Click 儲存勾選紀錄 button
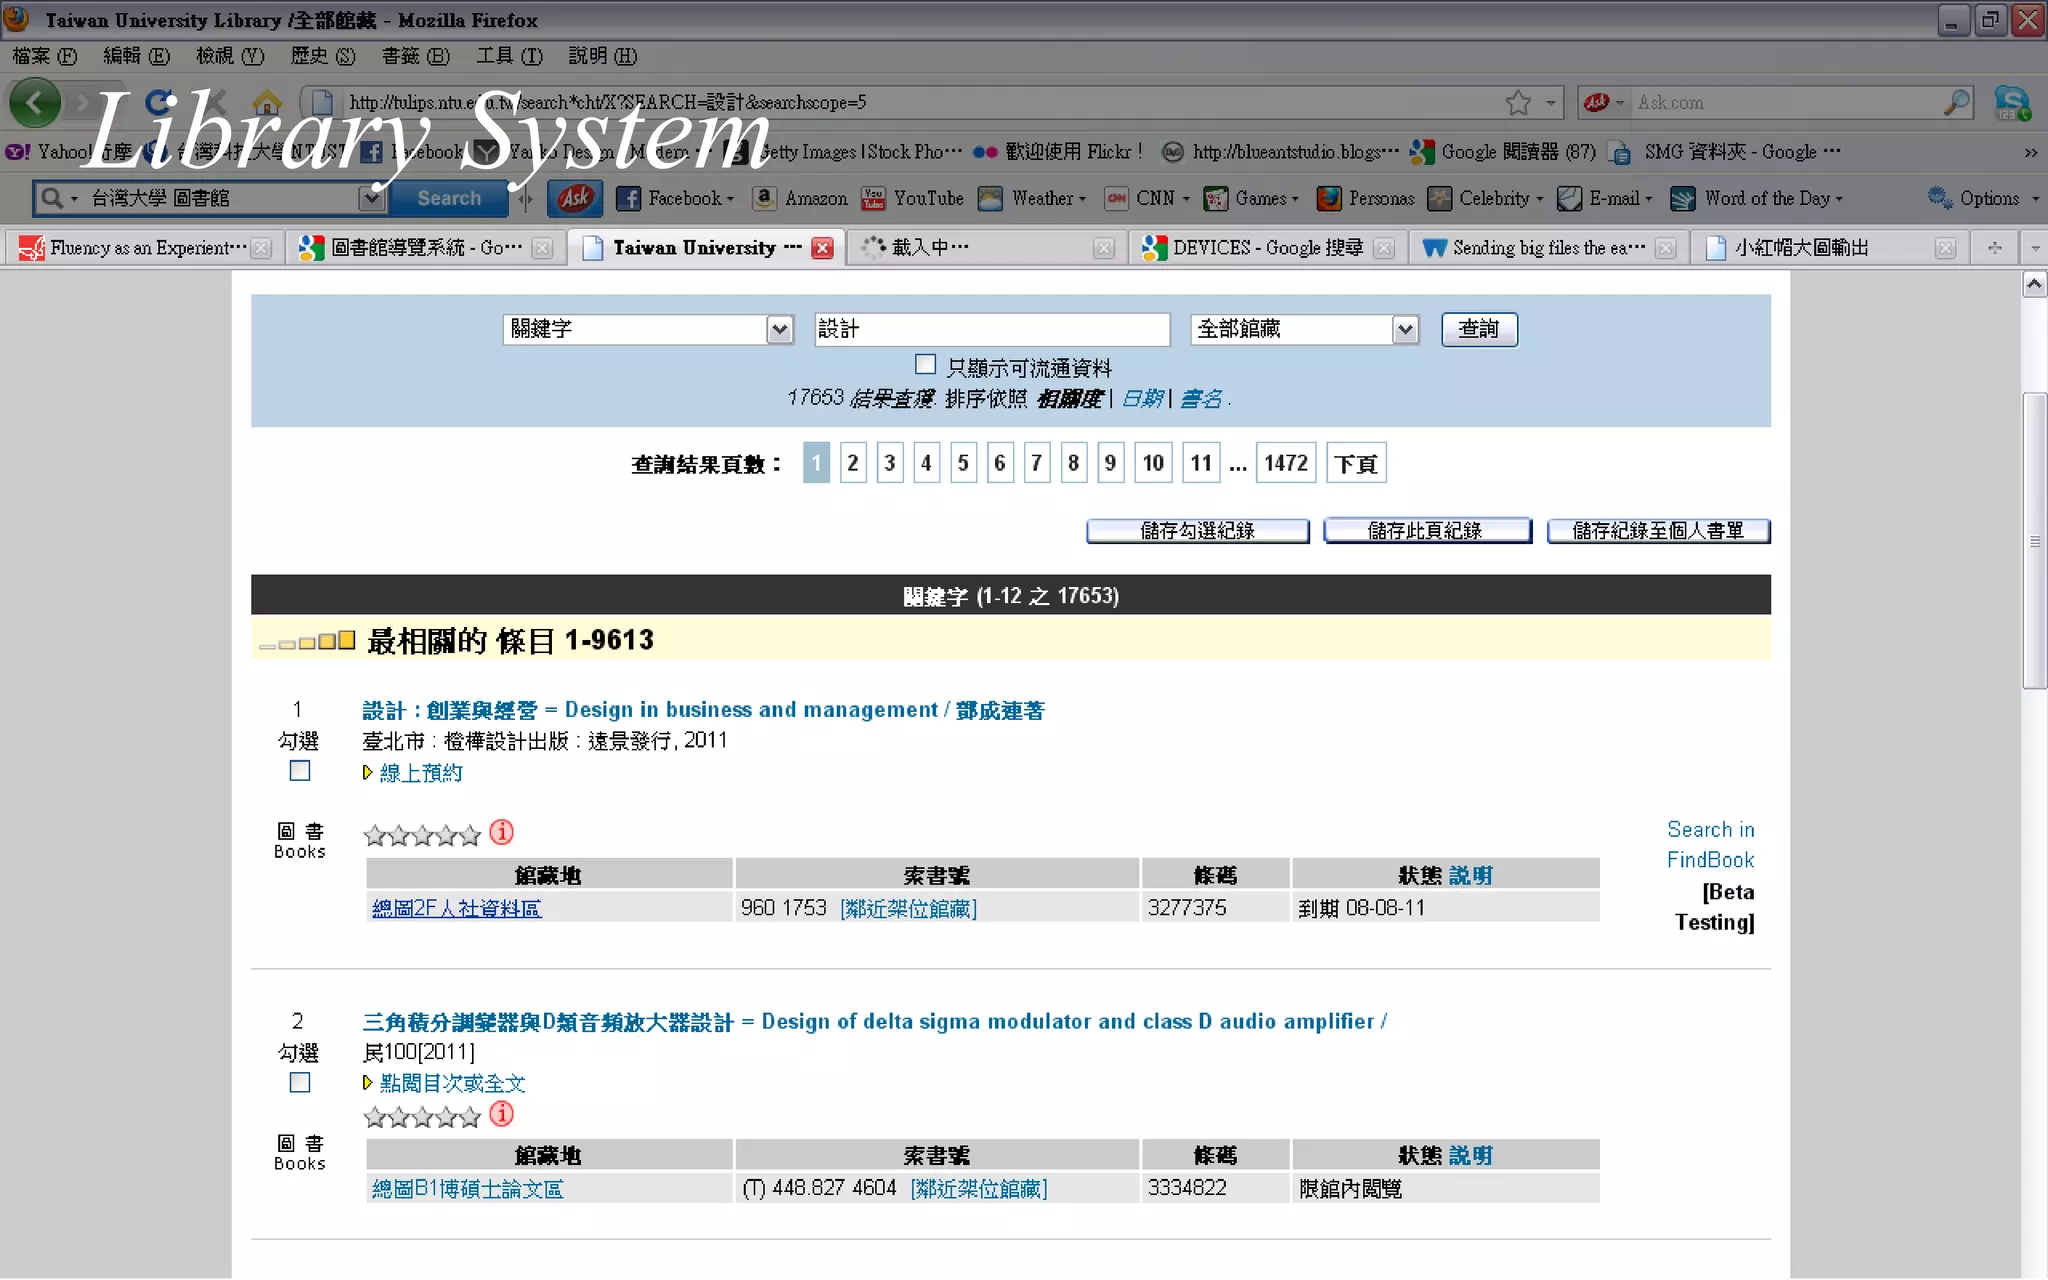Viewport: 2048px width, 1280px height. [1197, 531]
